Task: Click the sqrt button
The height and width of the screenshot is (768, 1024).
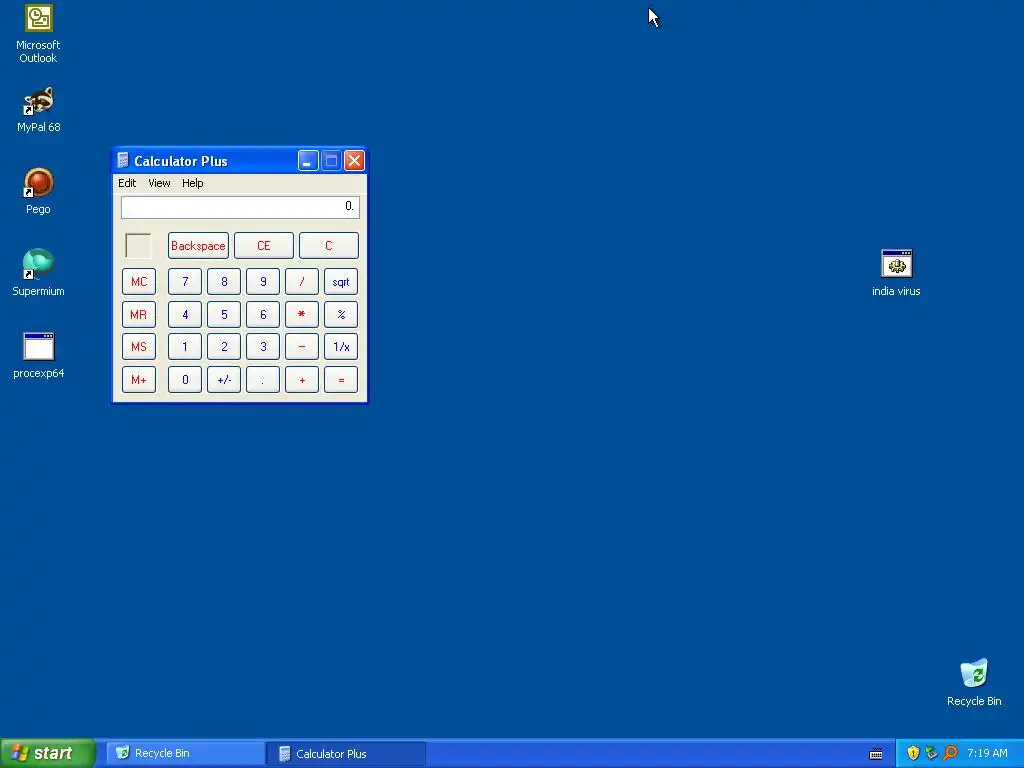Action: pyautogui.click(x=341, y=281)
